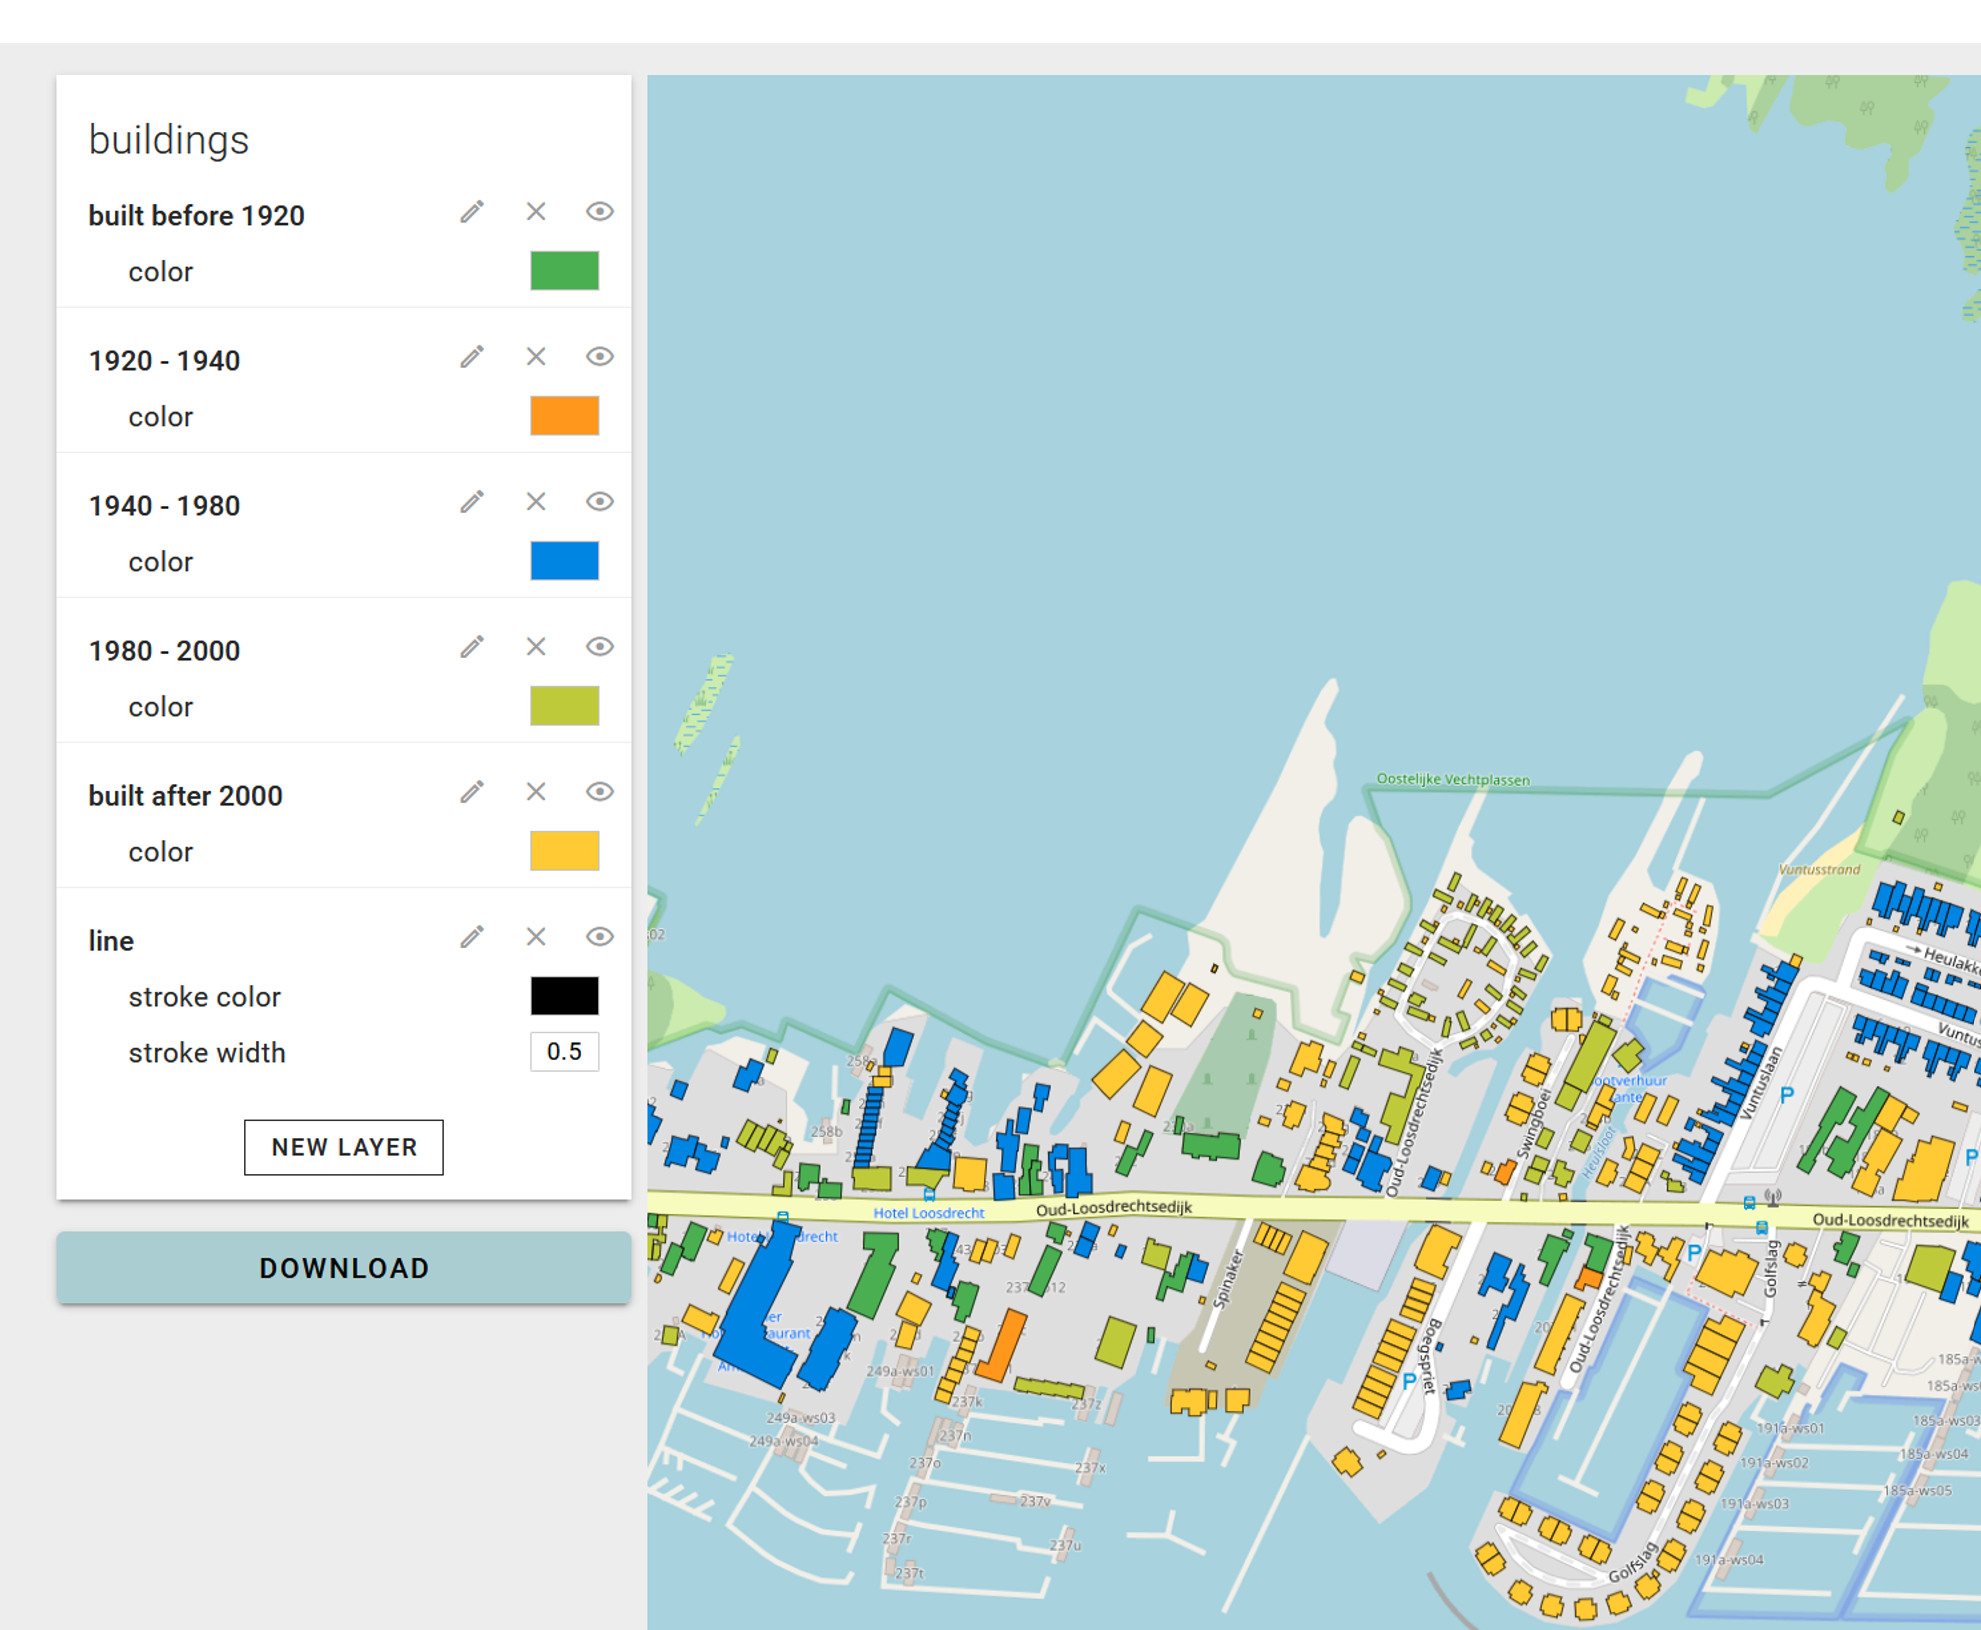Edit the 'built after 2000' layer
1981x1630 pixels.
[x=472, y=792]
